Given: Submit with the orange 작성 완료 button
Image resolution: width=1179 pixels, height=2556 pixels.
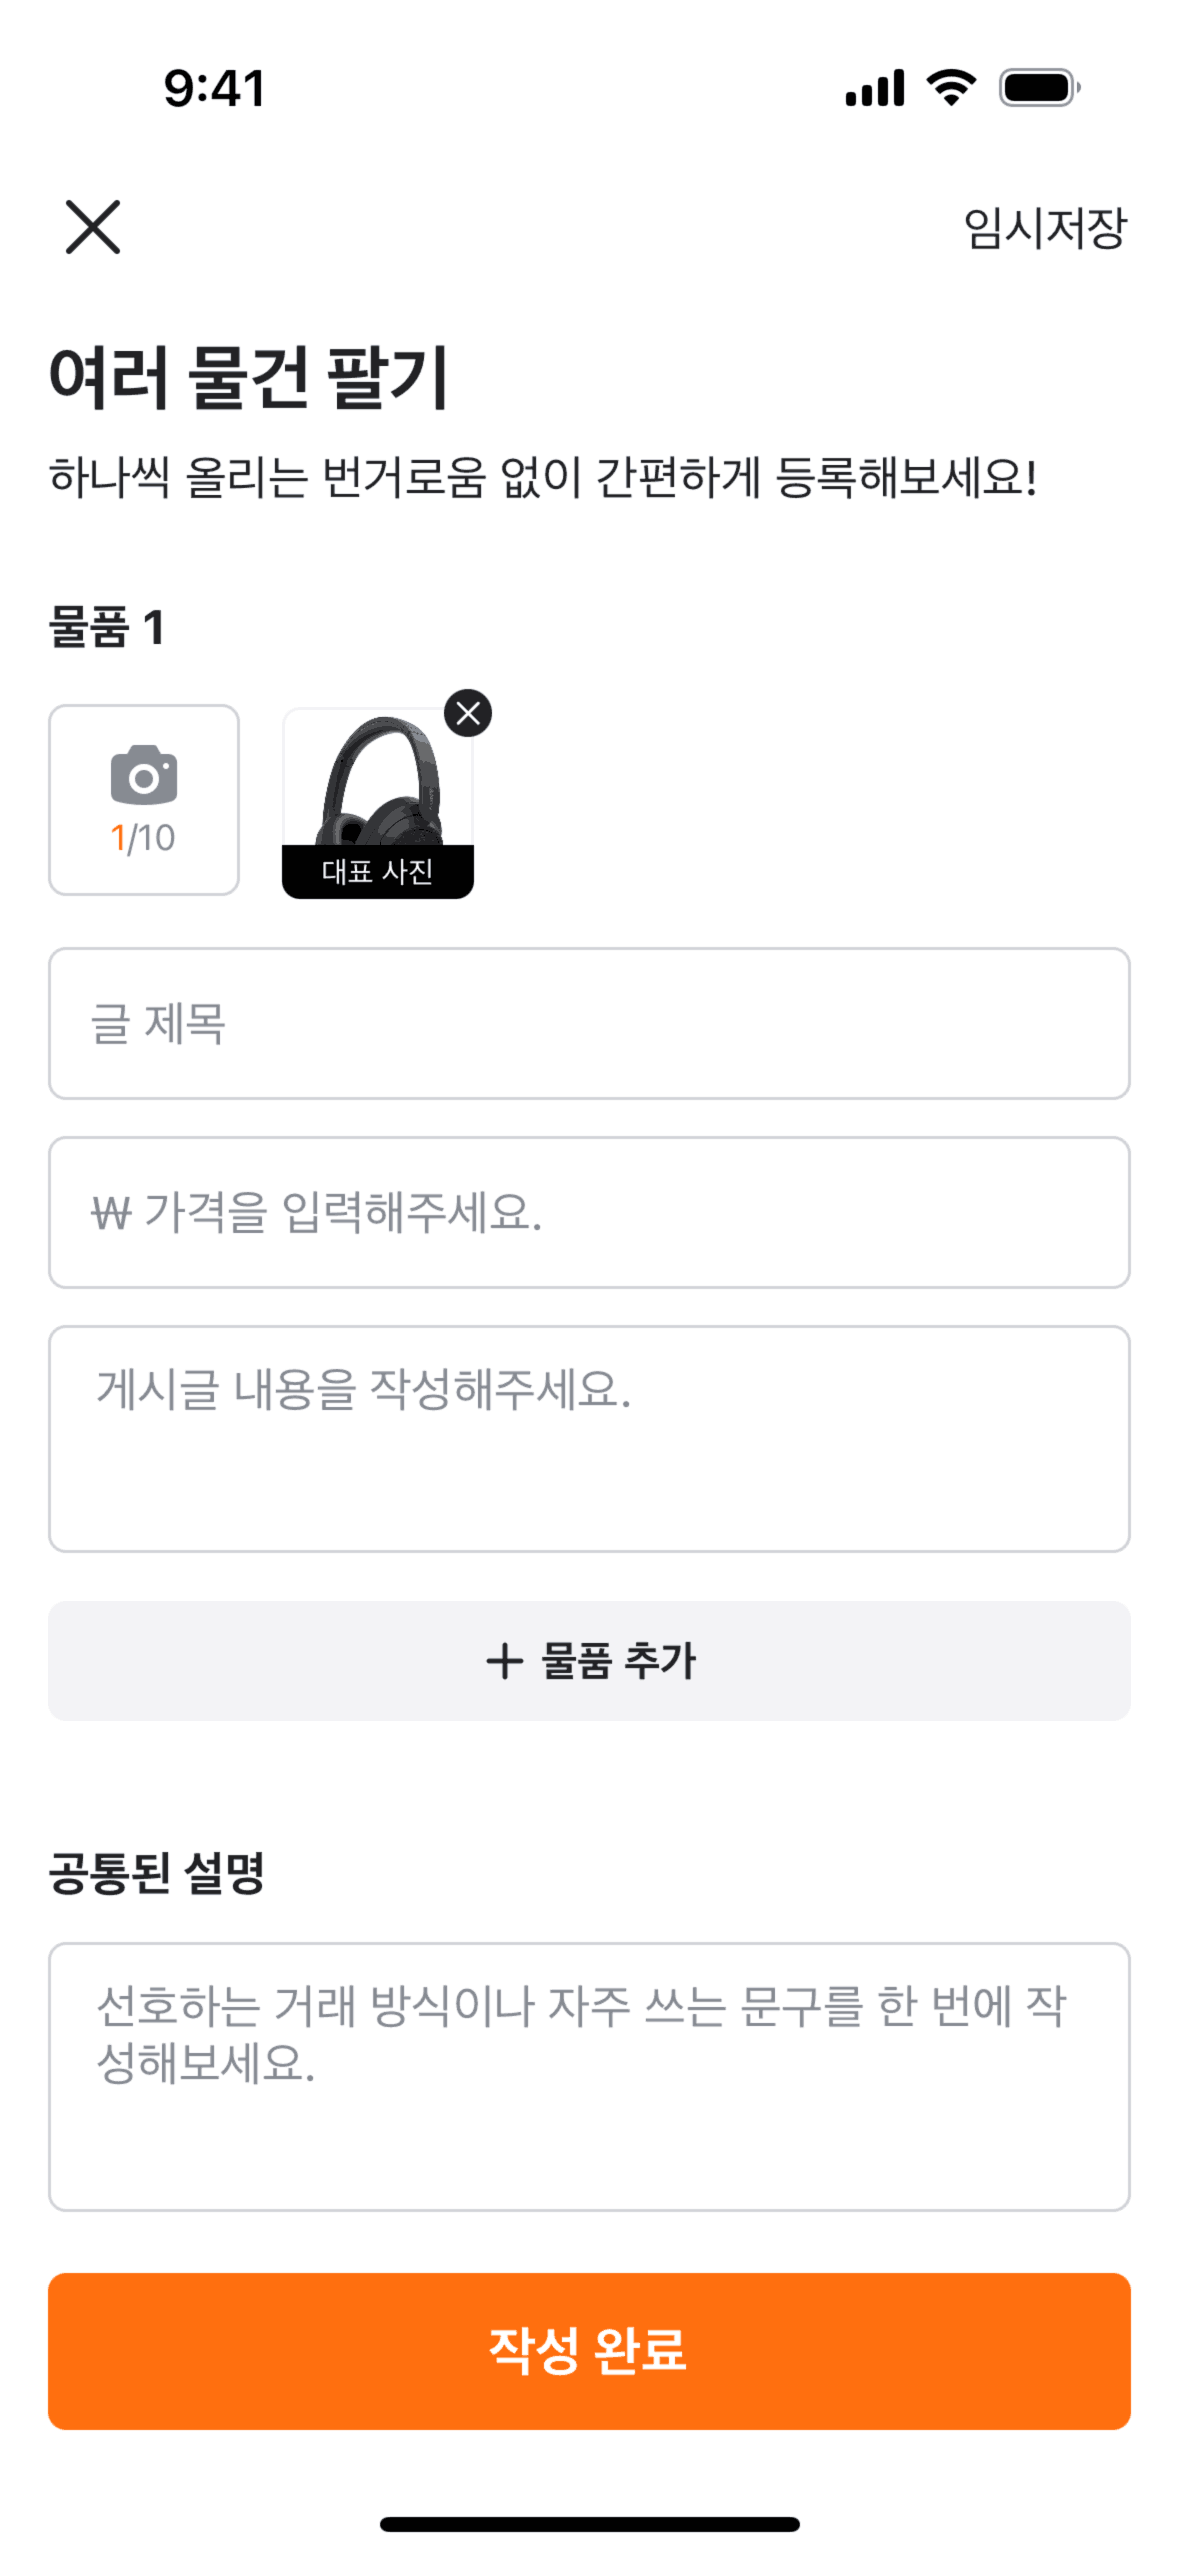Looking at the screenshot, I should tap(589, 2350).
